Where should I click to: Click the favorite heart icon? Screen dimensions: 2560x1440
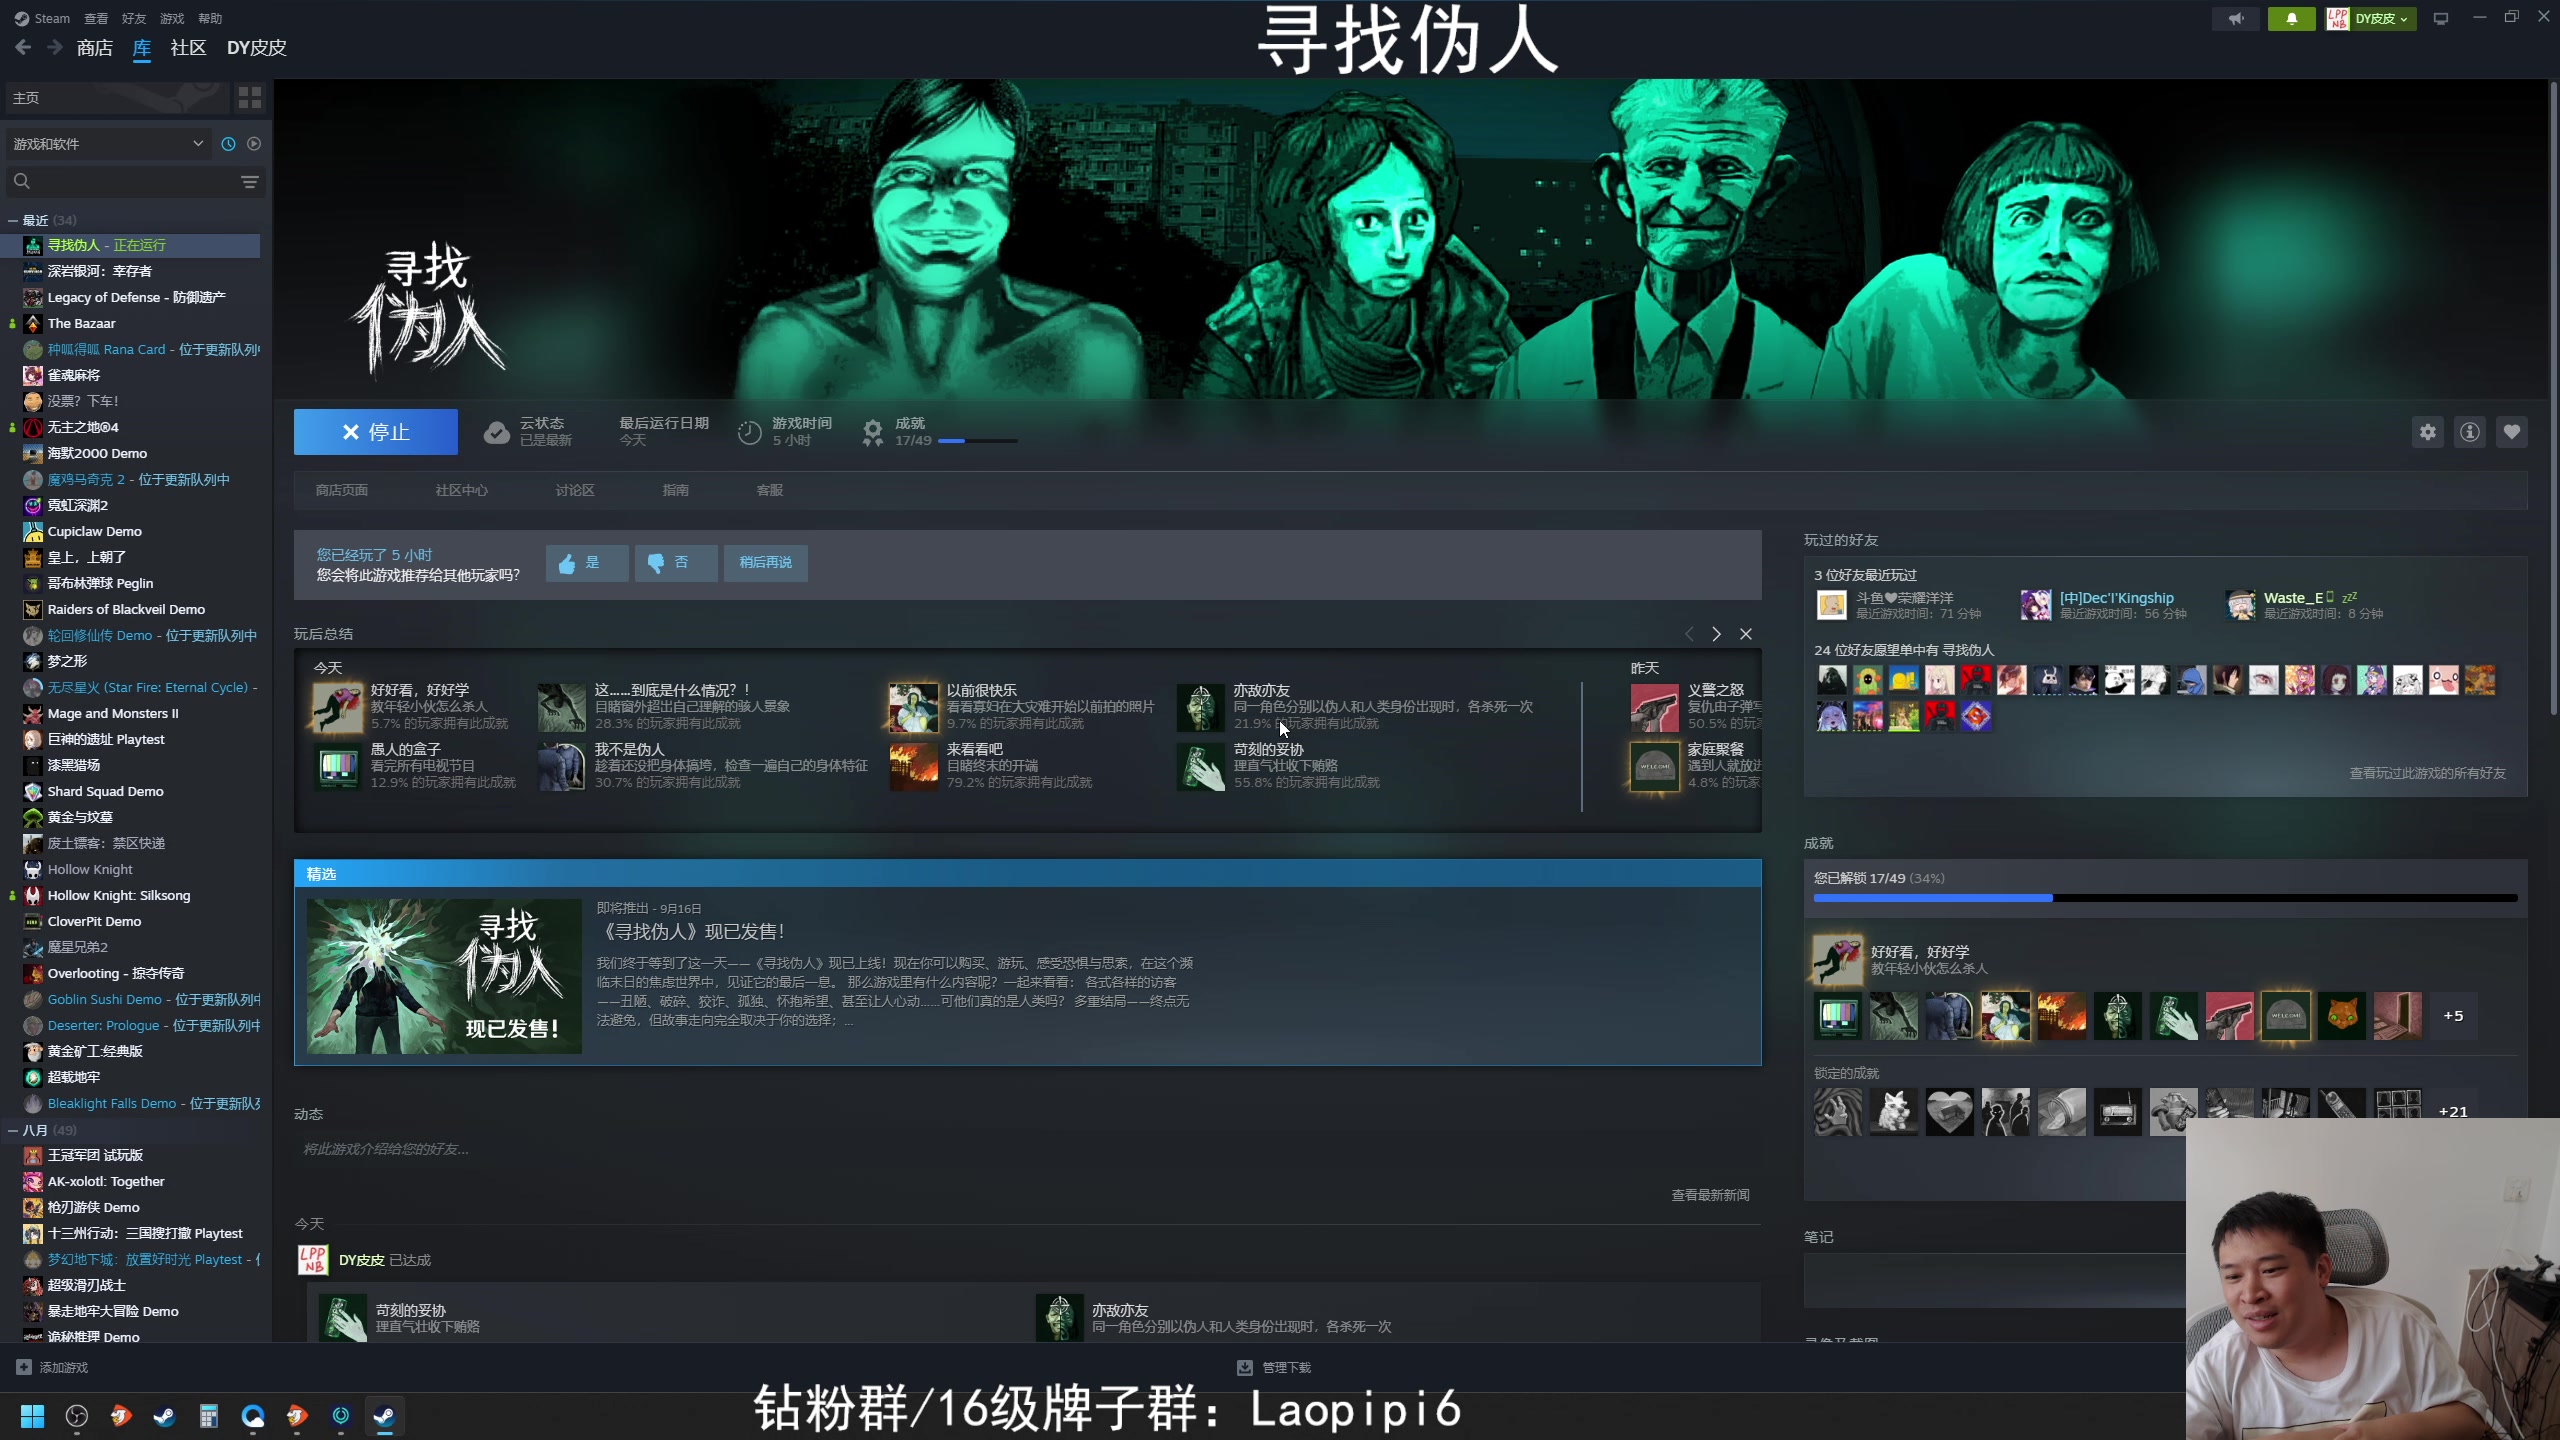[2512, 432]
